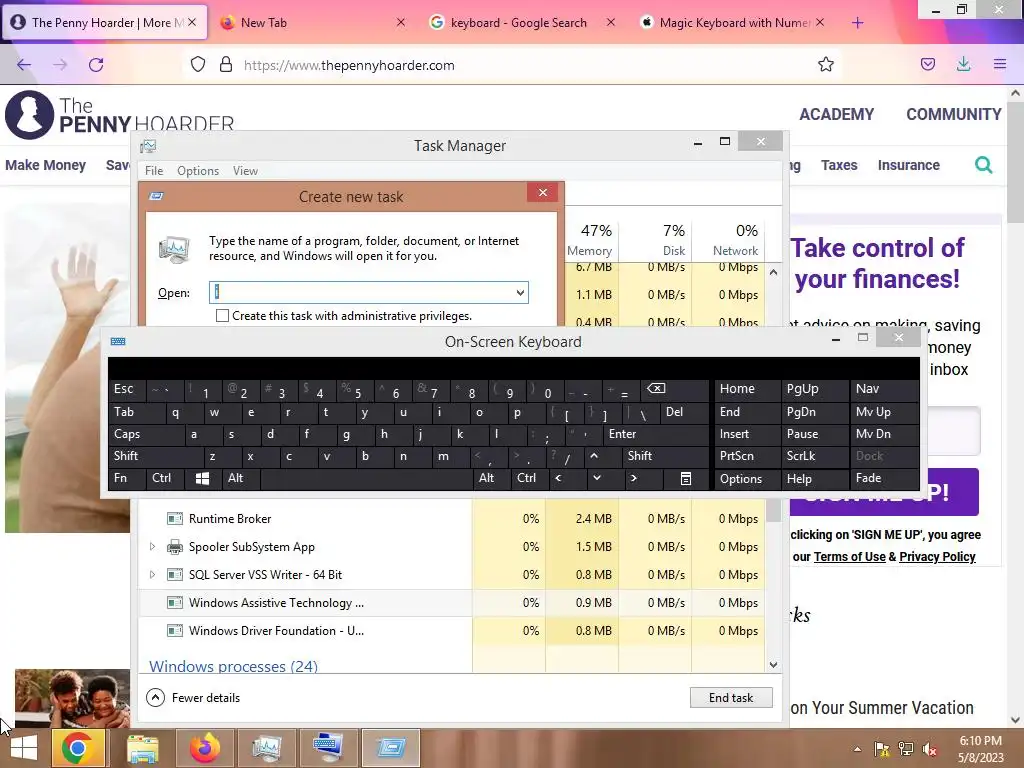Viewport: 1024px width, 768px height.
Task: Open Firefox hamburger menu icon
Action: click(1000, 65)
